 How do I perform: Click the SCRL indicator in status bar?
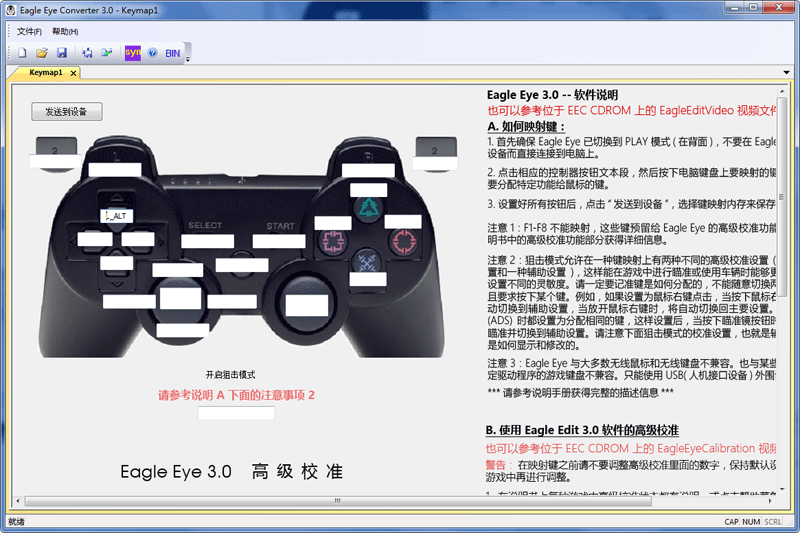(773, 522)
